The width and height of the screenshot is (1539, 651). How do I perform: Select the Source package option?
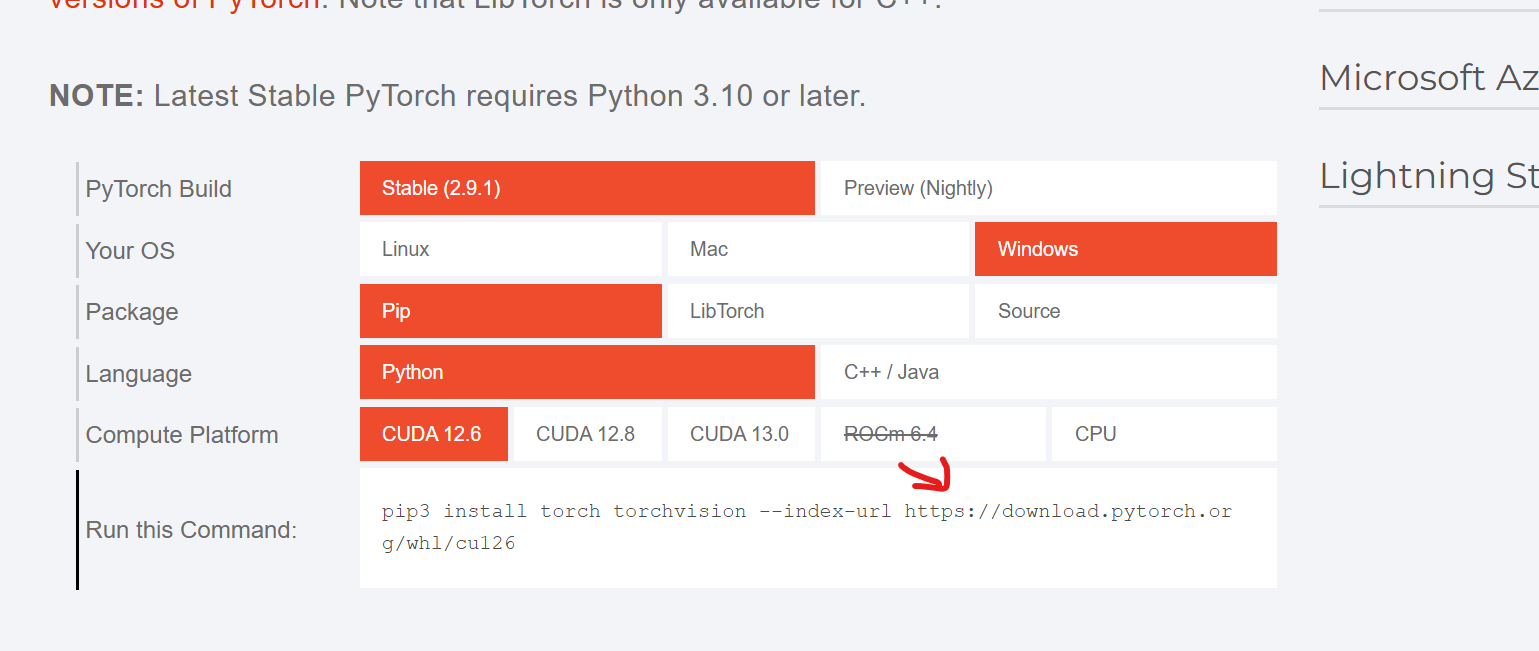(x=1126, y=311)
